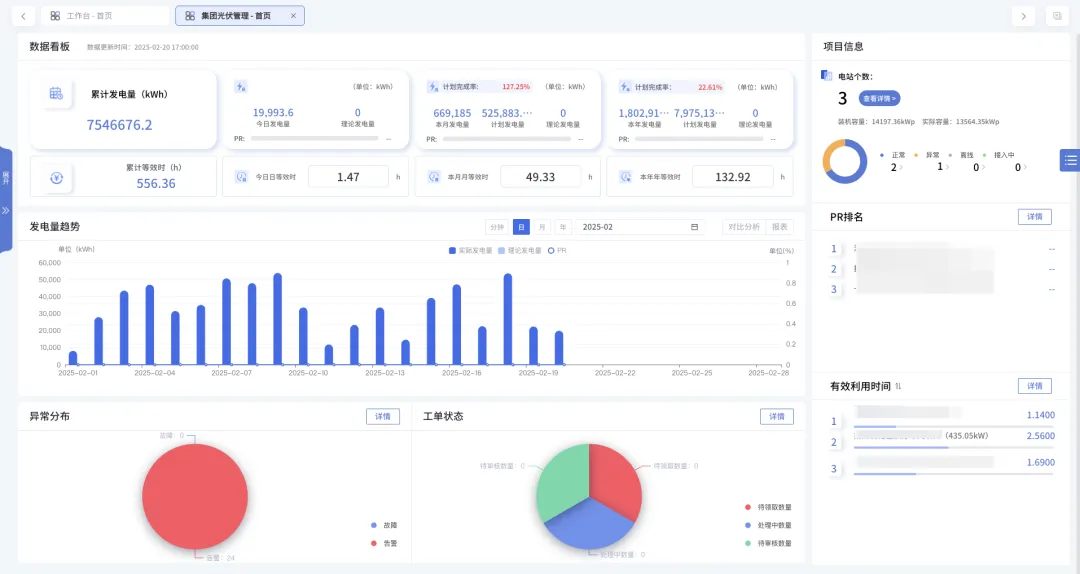Click the tab bar back arrow
This screenshot has height=574, width=1080.
click(23, 16)
